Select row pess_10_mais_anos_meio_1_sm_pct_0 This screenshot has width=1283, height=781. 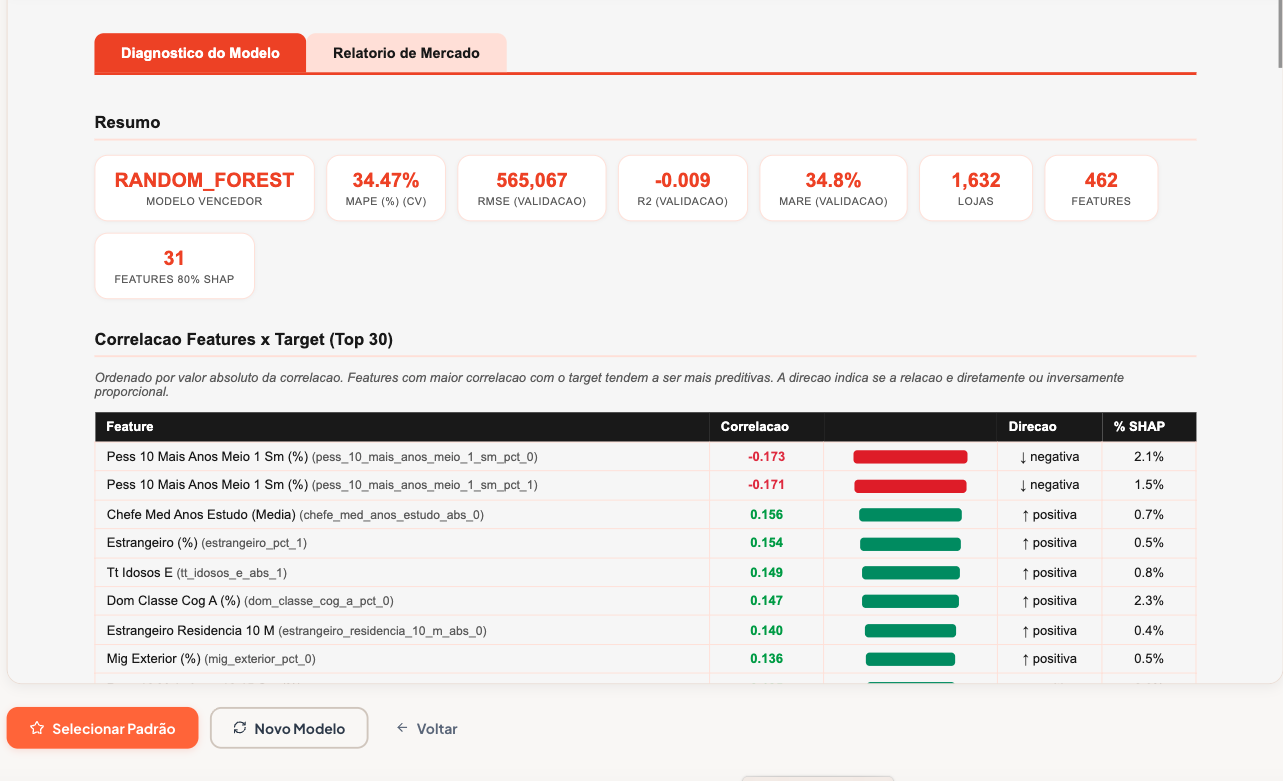coord(645,457)
